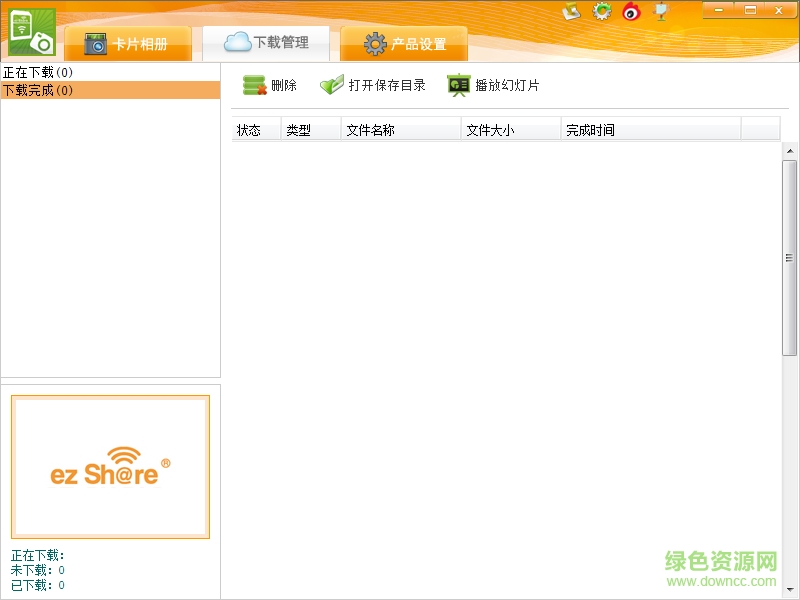Click the Sina Weibo share icon
This screenshot has height=600, width=800.
click(631, 11)
